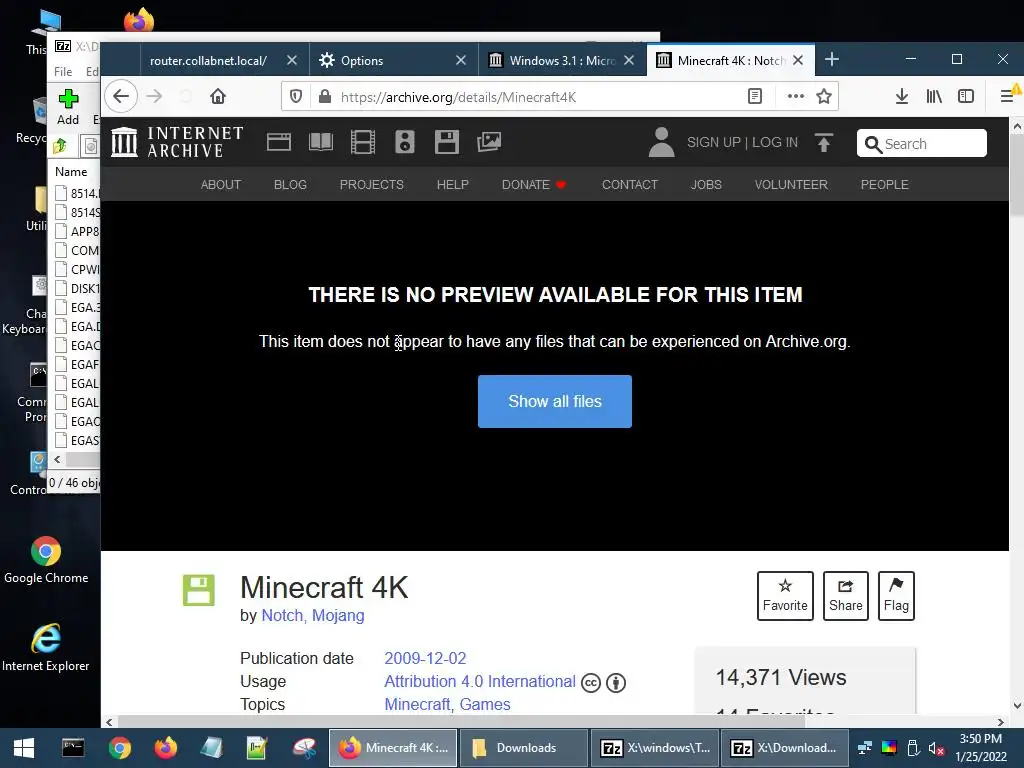Click the page vertical scrollbar thumb

click(x=1016, y=175)
